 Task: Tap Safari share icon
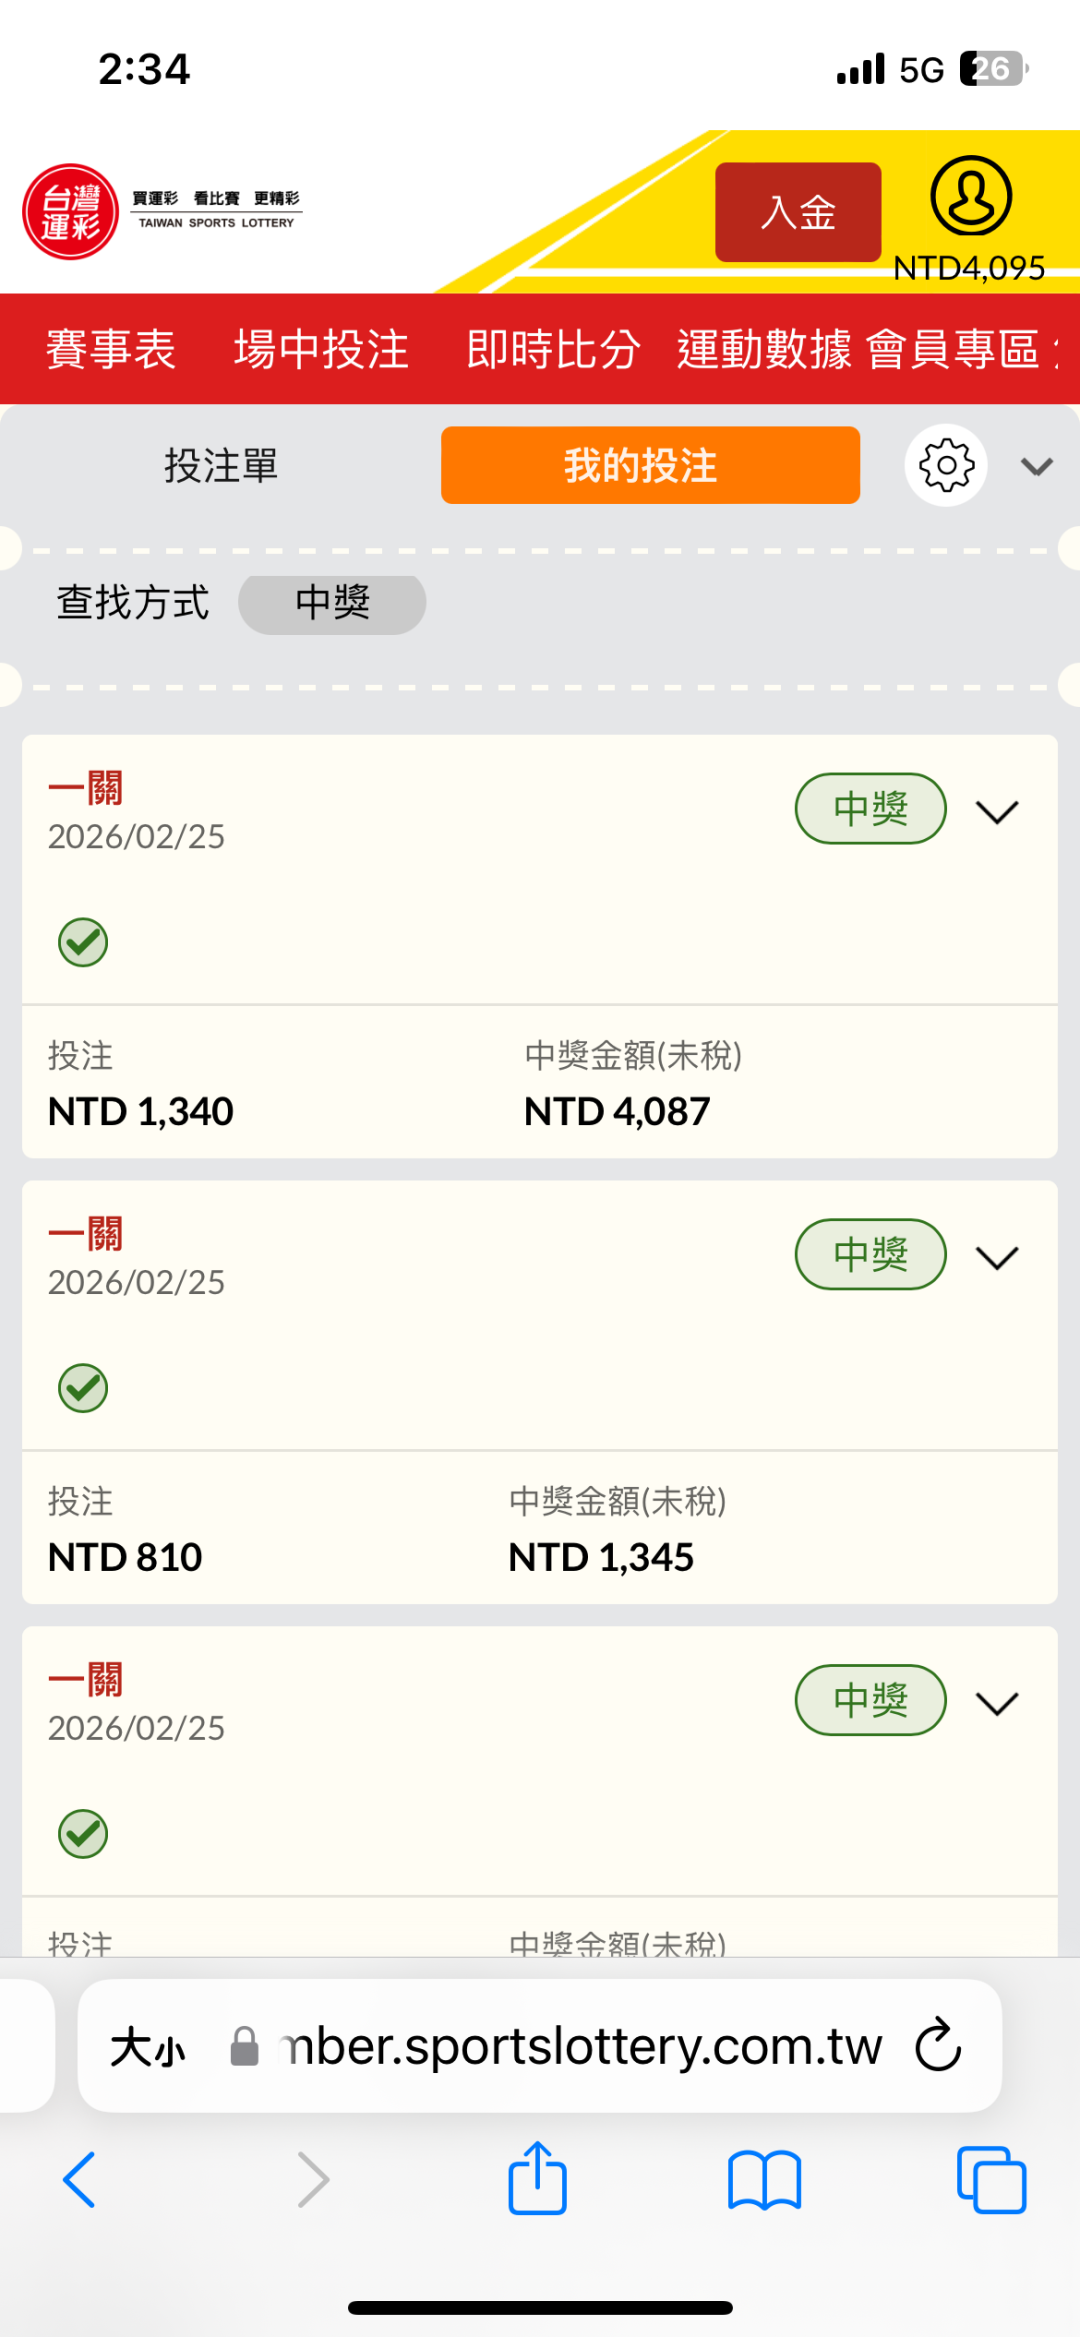[538, 2179]
